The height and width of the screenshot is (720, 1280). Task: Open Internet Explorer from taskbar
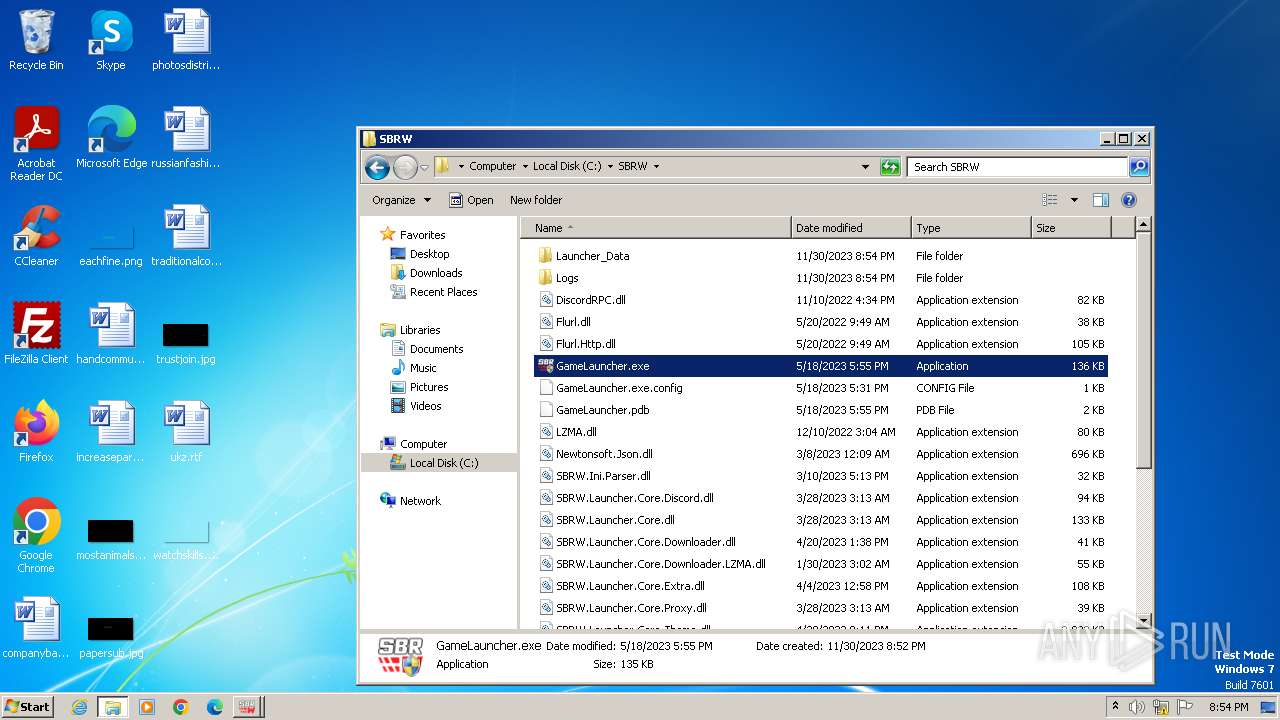point(79,707)
